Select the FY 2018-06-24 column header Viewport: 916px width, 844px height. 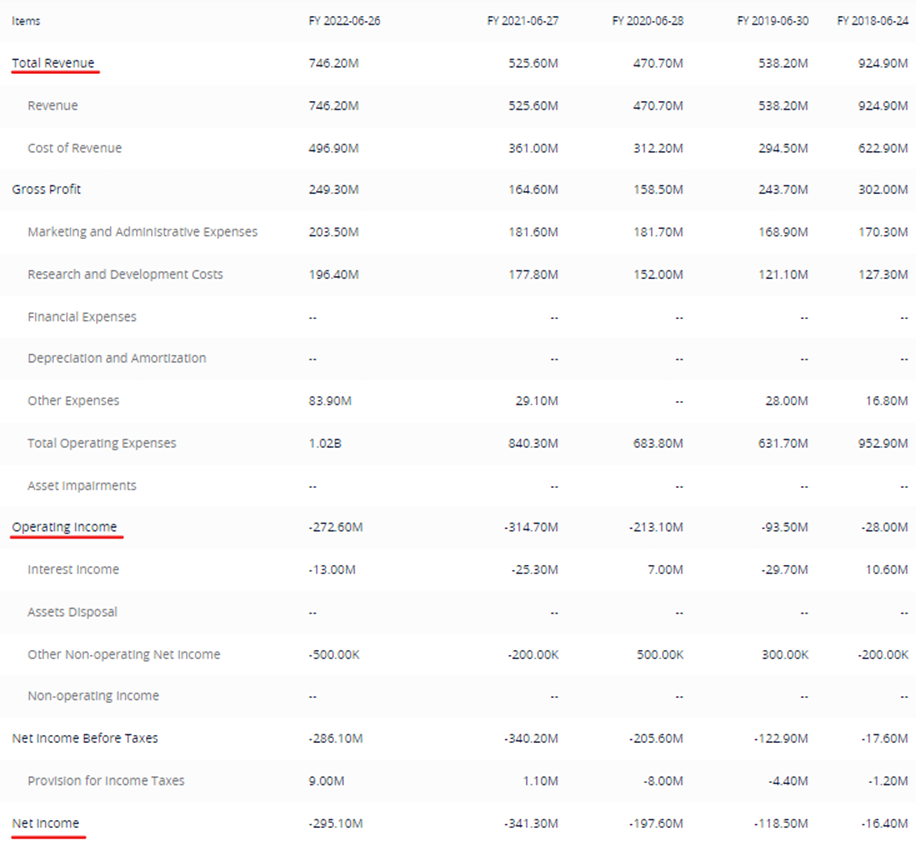(873, 21)
